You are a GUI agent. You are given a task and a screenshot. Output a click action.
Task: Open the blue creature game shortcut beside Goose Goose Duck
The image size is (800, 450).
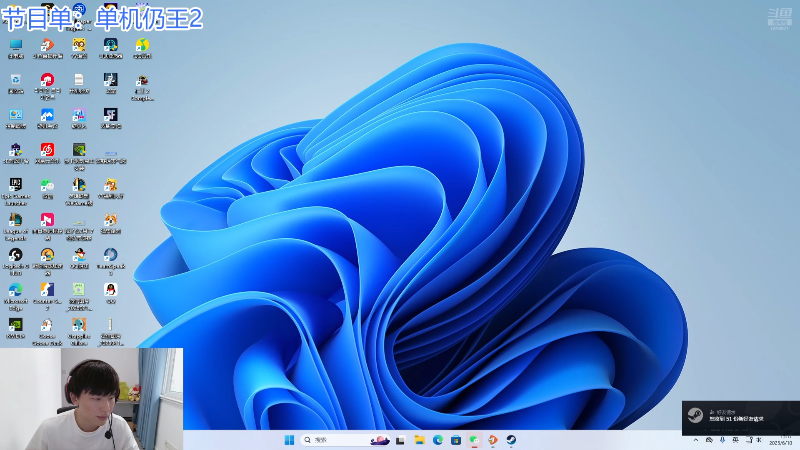(x=79, y=332)
